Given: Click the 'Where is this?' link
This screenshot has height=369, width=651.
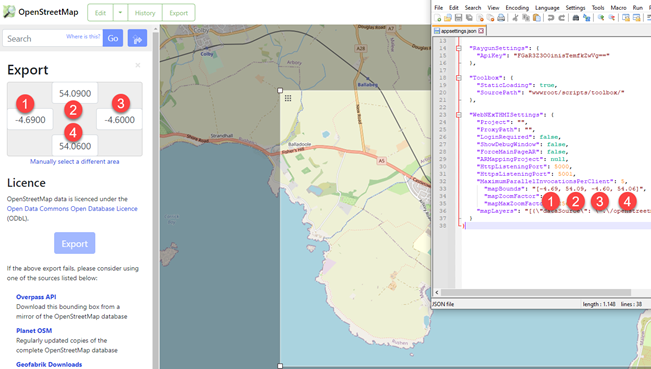Looking at the screenshot, I should (83, 37).
